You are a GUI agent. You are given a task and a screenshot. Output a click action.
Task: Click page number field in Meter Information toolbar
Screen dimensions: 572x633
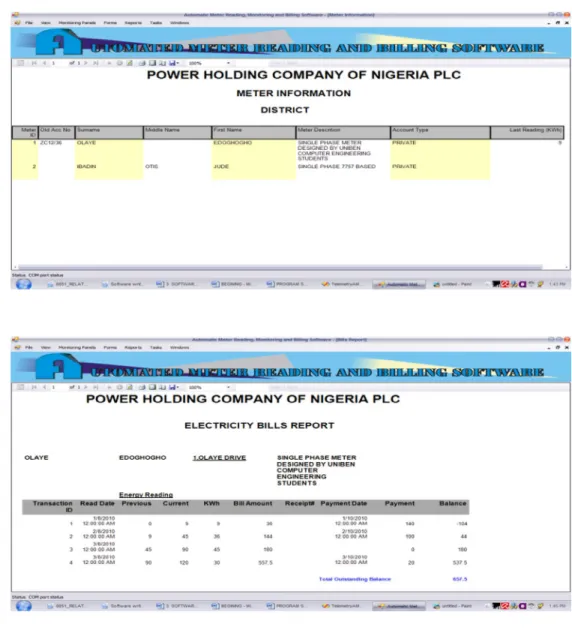(58, 63)
